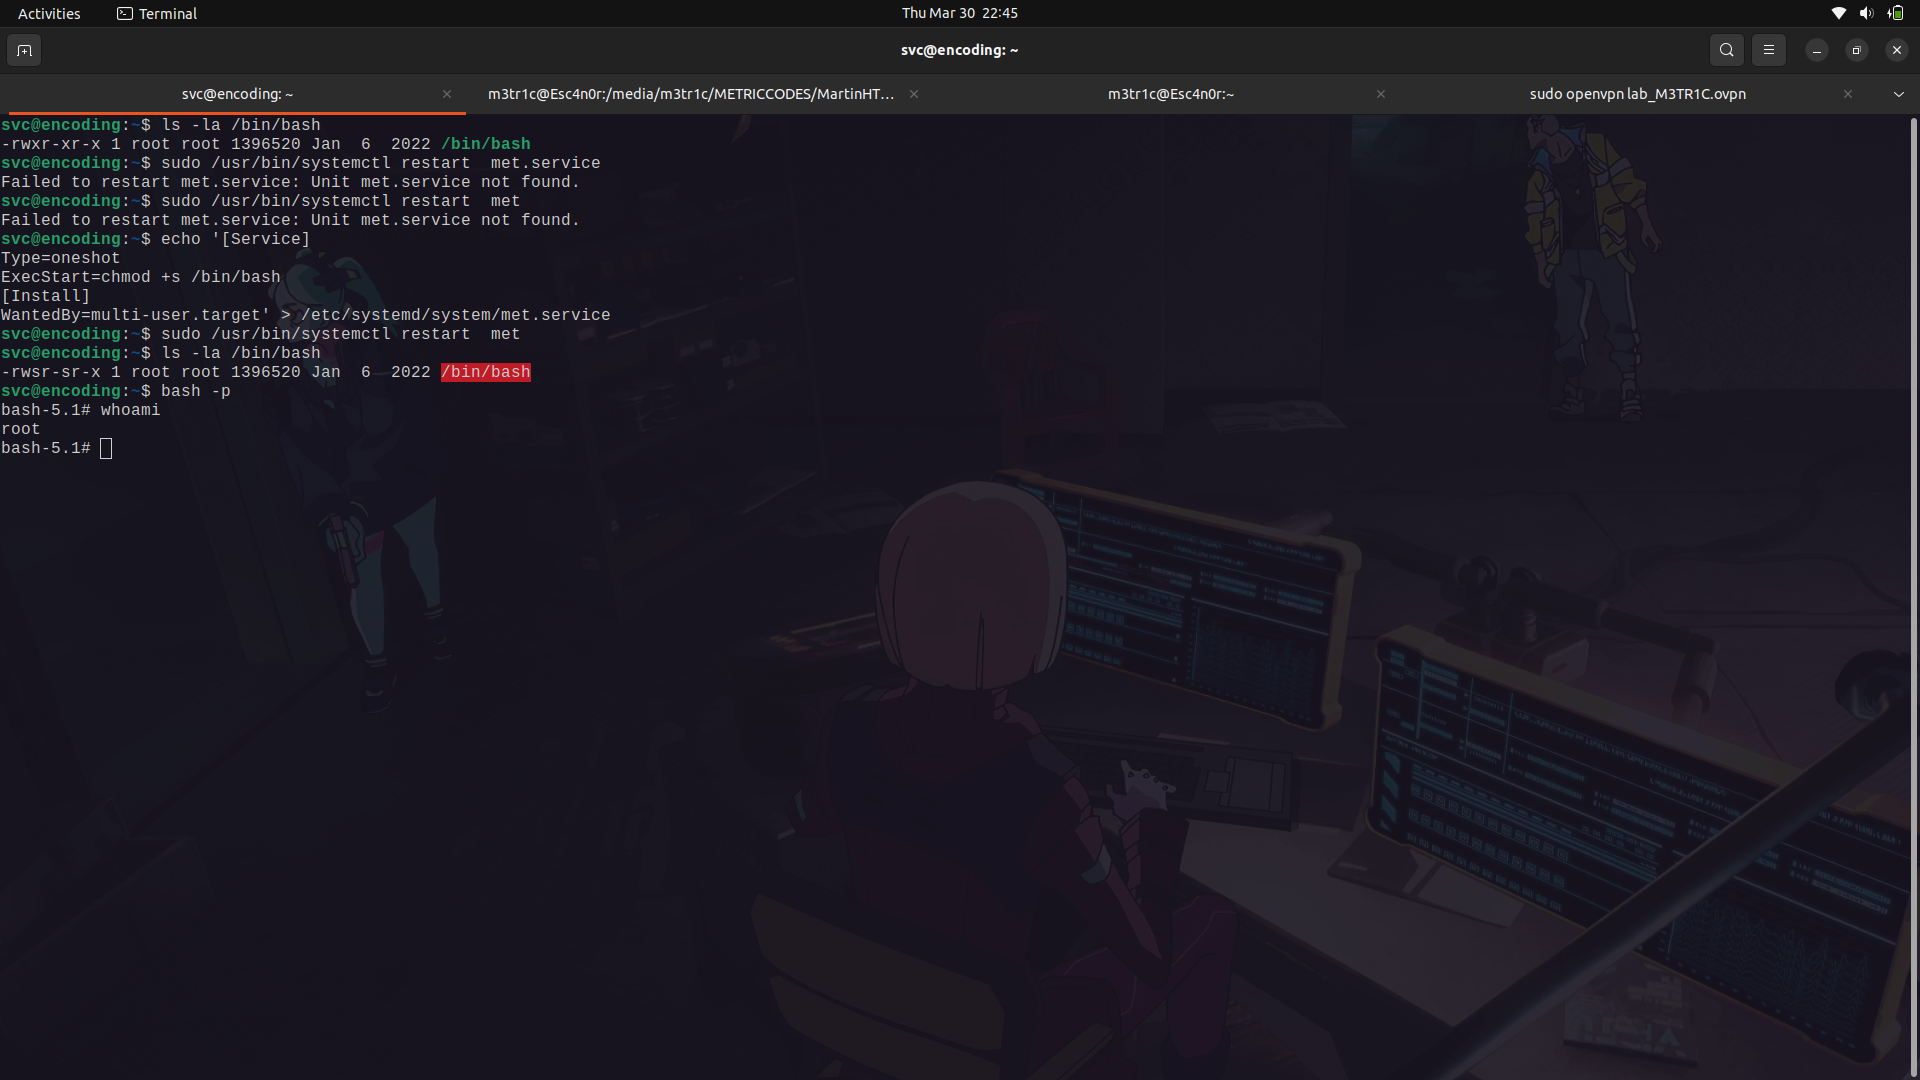Switch to the sudo openvpn lab_M3TR1C.ovpn tab
1920x1080 pixels.
click(1637, 94)
